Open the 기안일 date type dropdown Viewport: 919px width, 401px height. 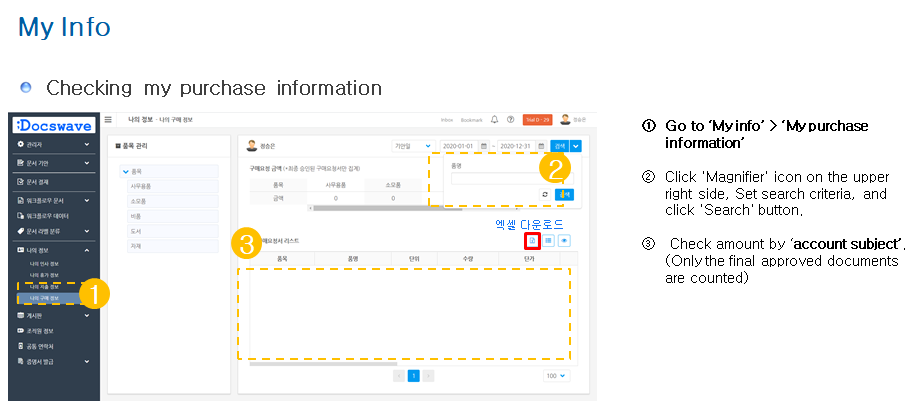(413, 146)
